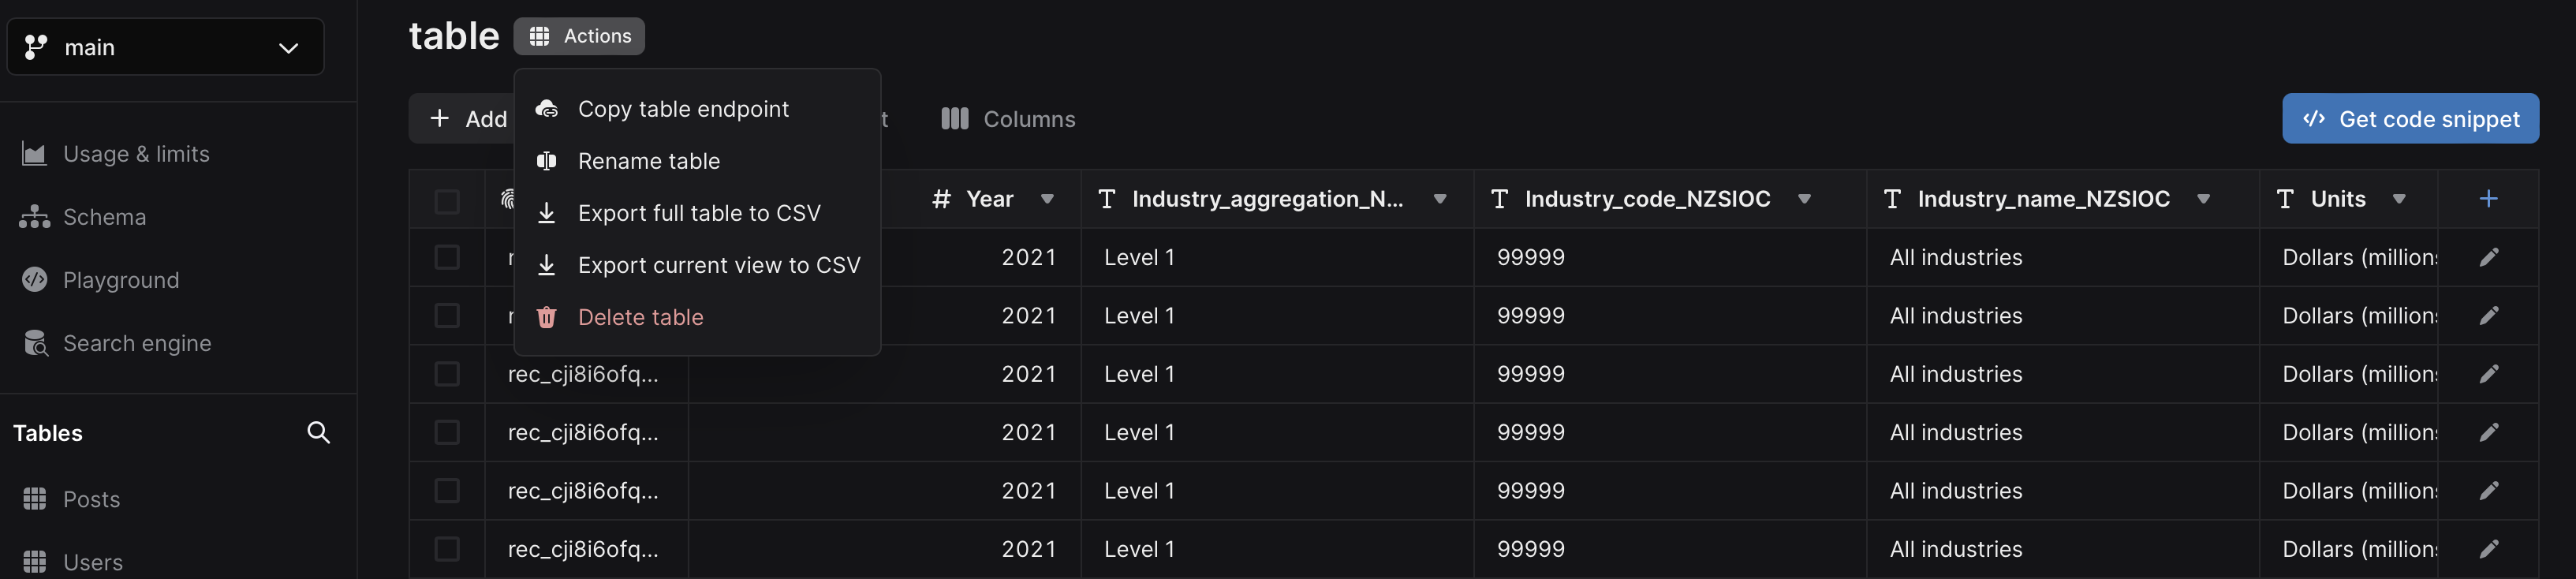Expand the Year column dropdown arrow
Viewport: 2576px width, 579px height.
1047,199
